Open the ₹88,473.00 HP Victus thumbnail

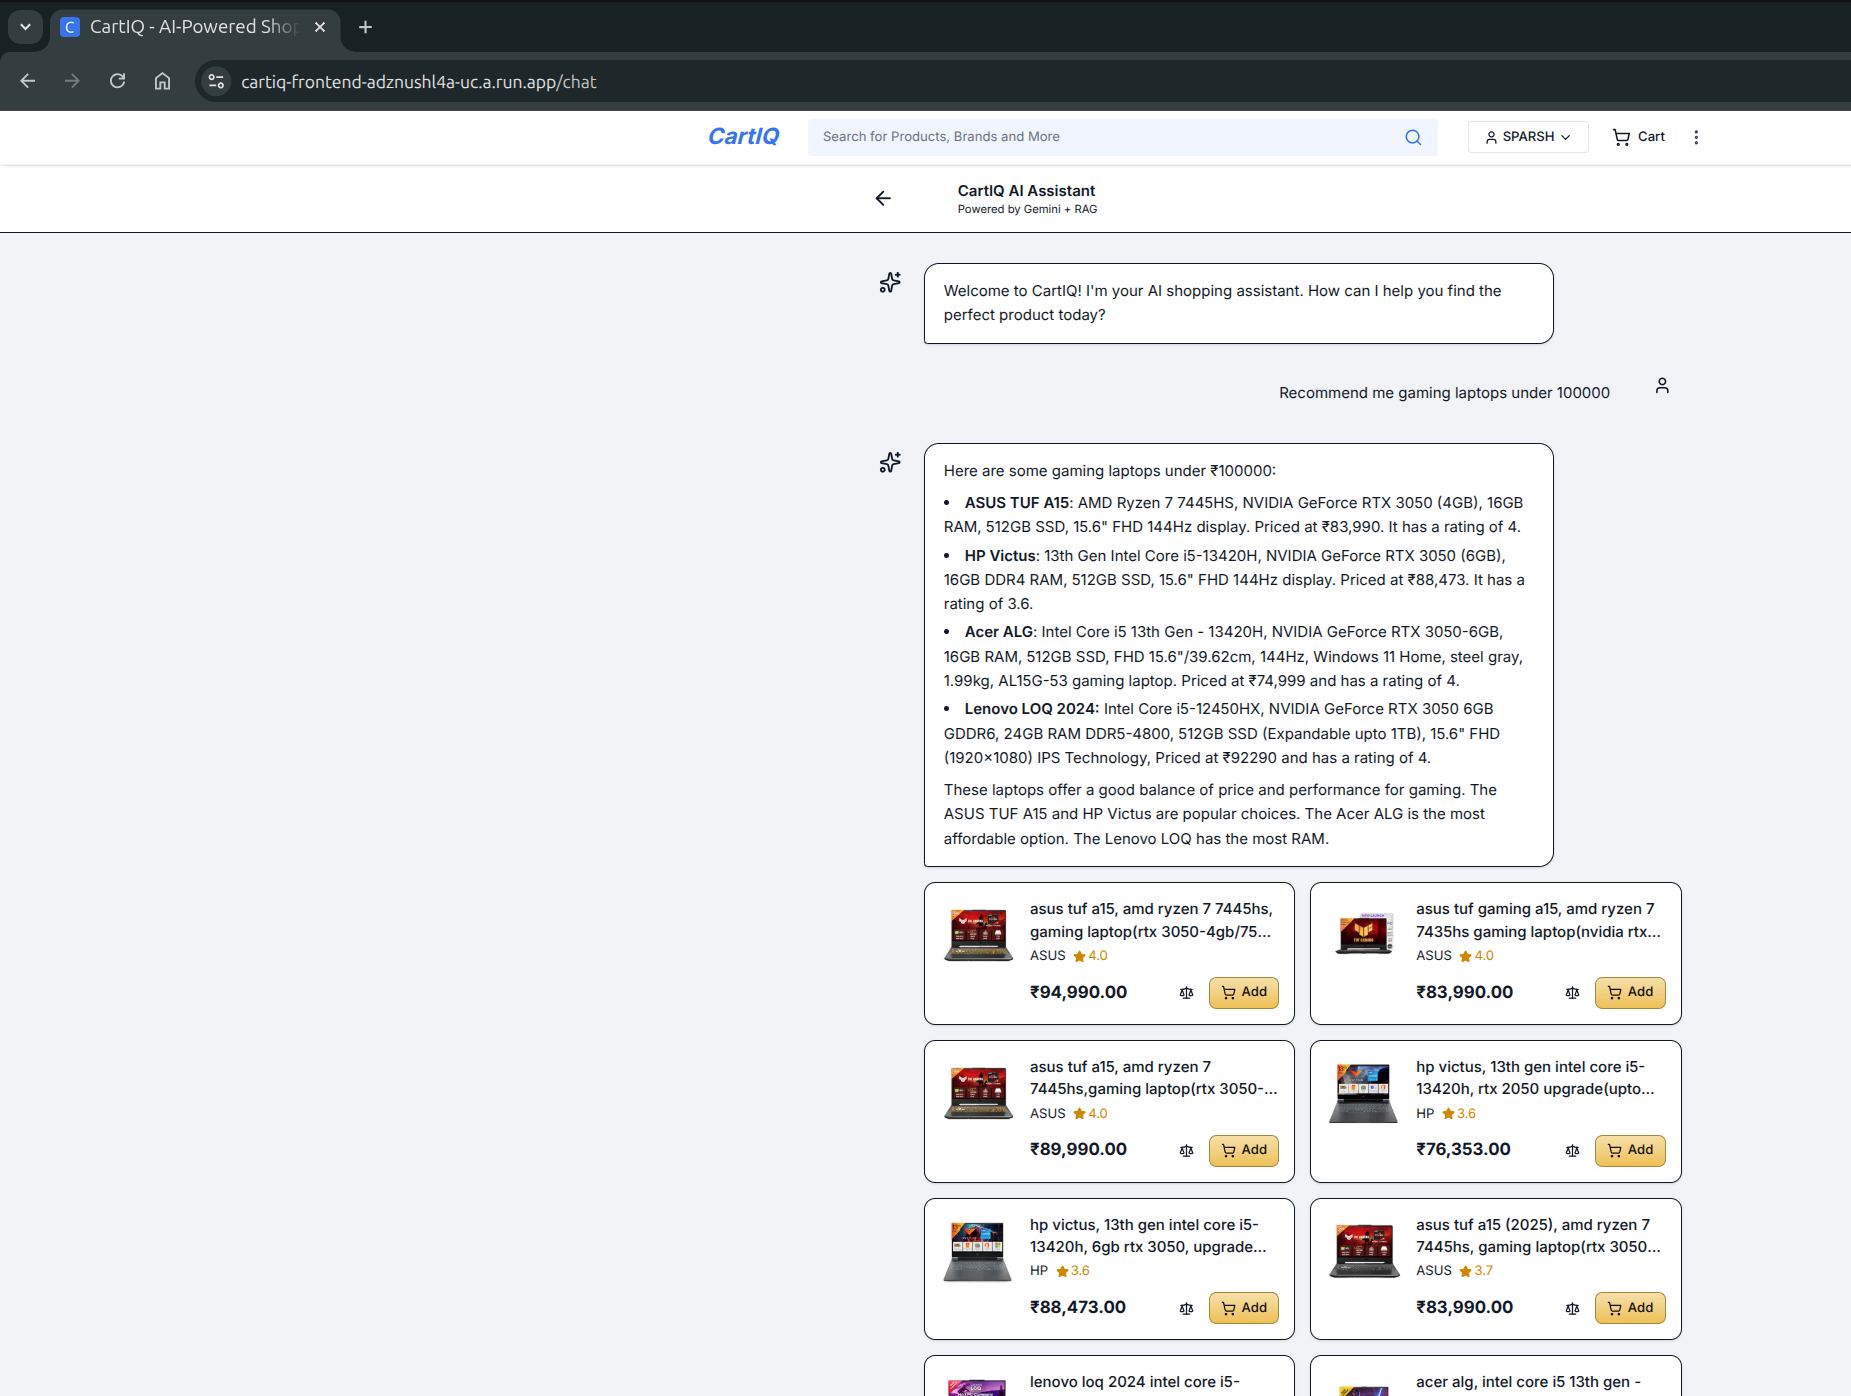[978, 1251]
